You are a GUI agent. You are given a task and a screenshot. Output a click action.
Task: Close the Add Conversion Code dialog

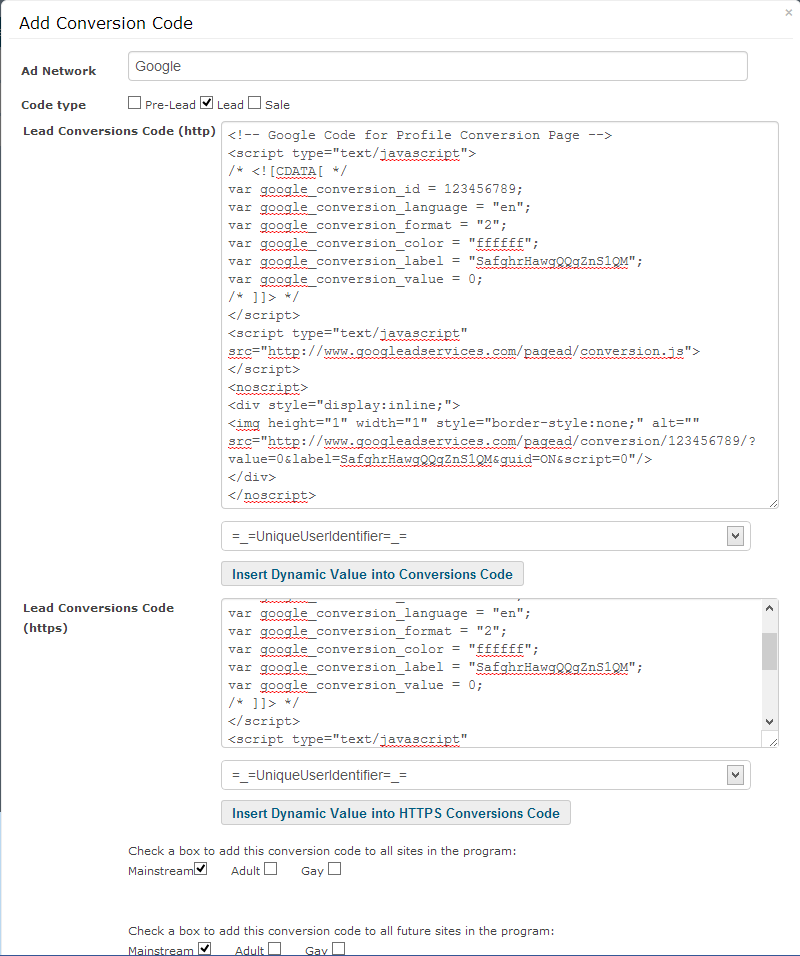(x=788, y=12)
